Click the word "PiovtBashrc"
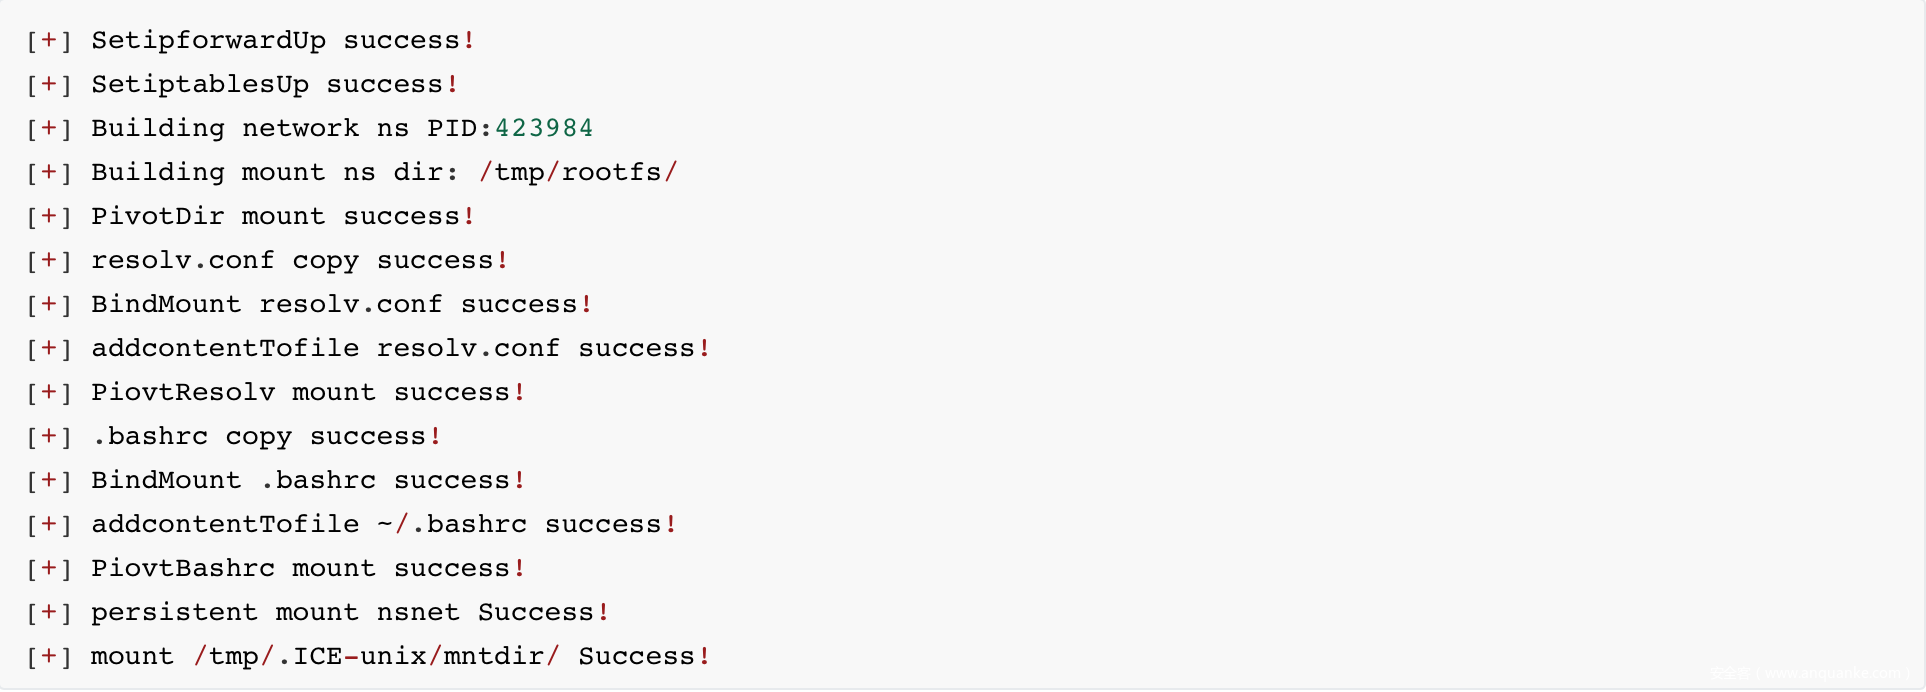Viewport: 1926px width, 692px height. [x=183, y=569]
